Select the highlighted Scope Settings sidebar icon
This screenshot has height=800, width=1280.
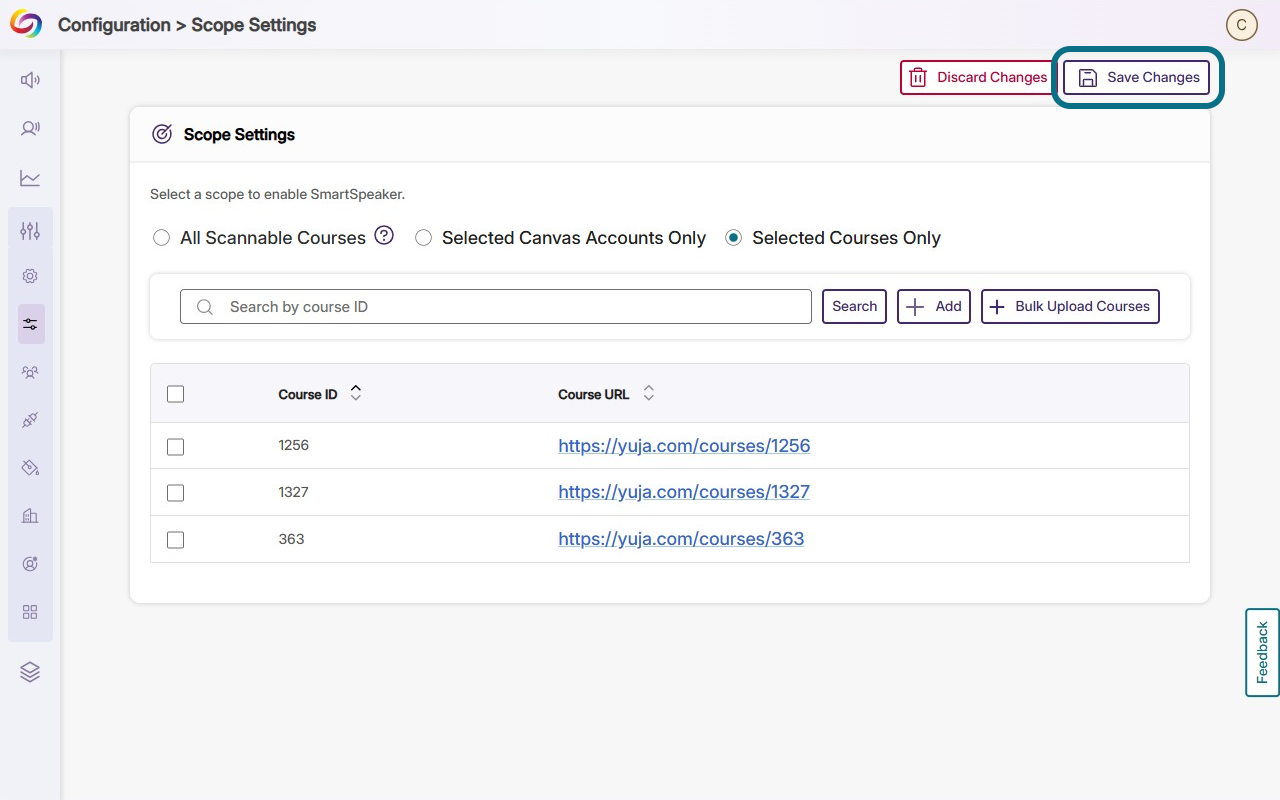(x=31, y=324)
